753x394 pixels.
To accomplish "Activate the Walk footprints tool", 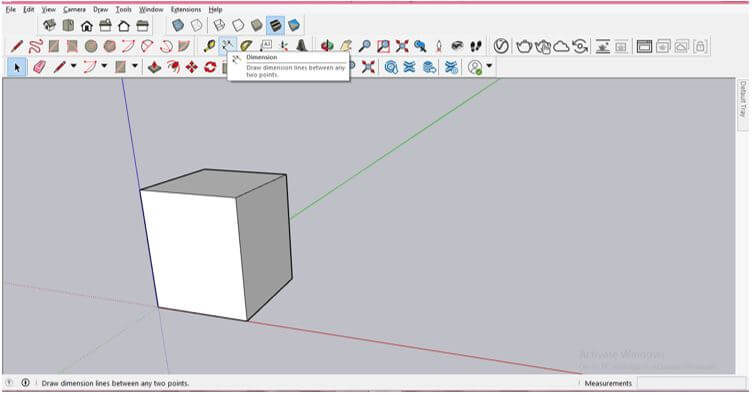I will (476, 46).
